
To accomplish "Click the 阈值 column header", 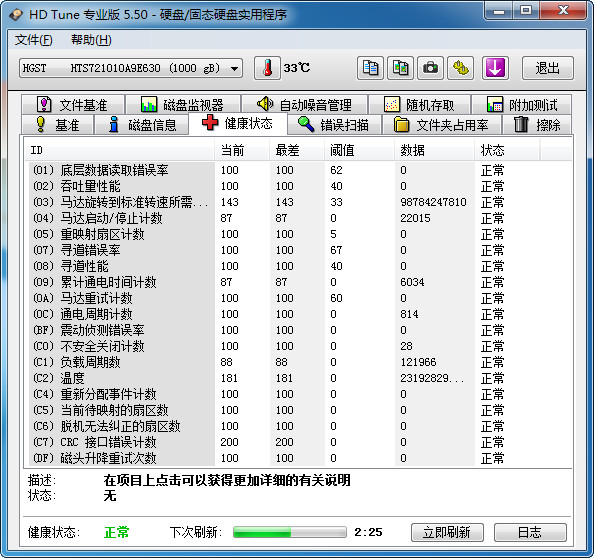I will click(359, 150).
